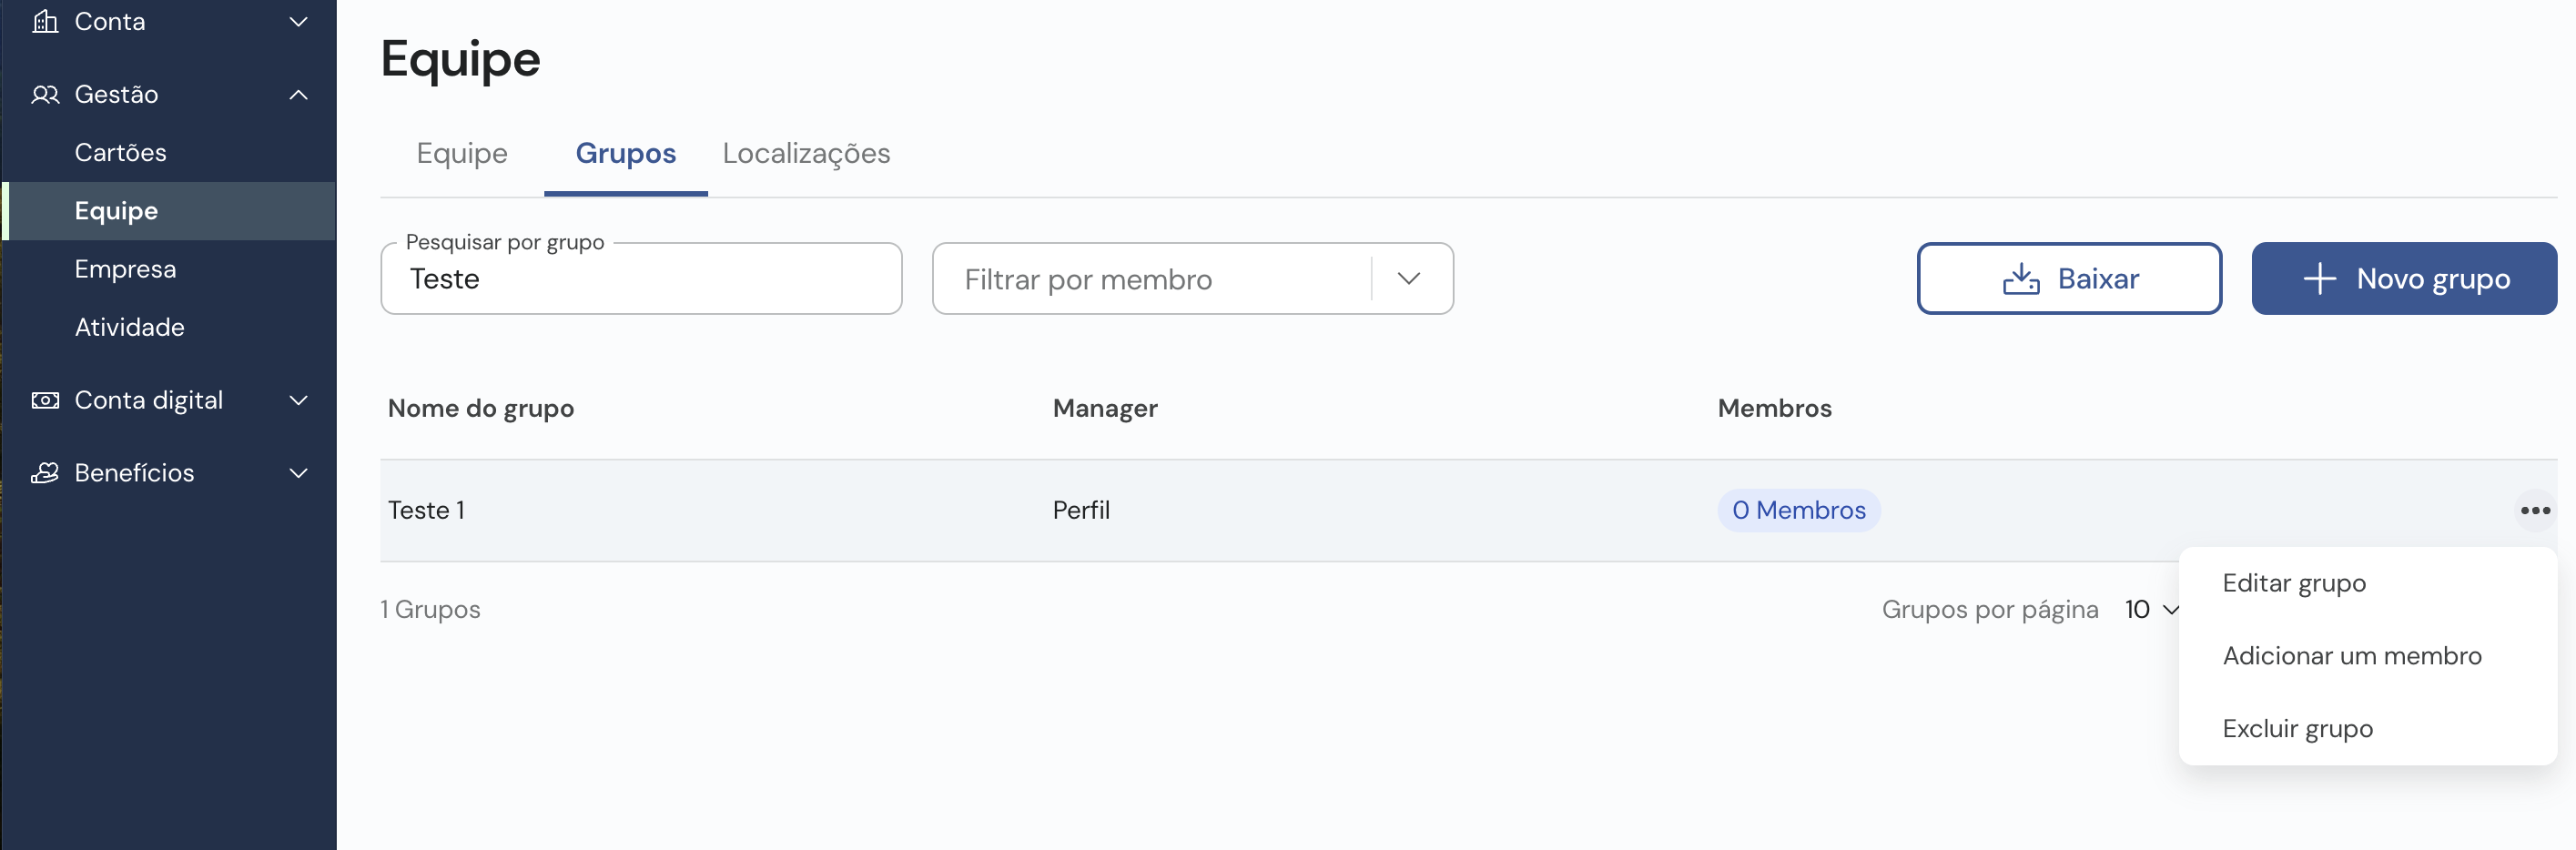The height and width of the screenshot is (850, 2576).
Task: Switch to the Localizações tab
Action: [806, 153]
